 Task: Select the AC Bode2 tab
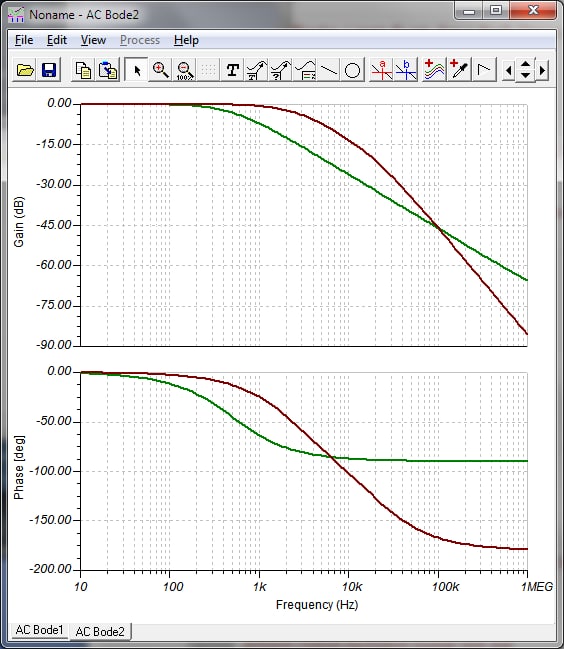point(100,631)
